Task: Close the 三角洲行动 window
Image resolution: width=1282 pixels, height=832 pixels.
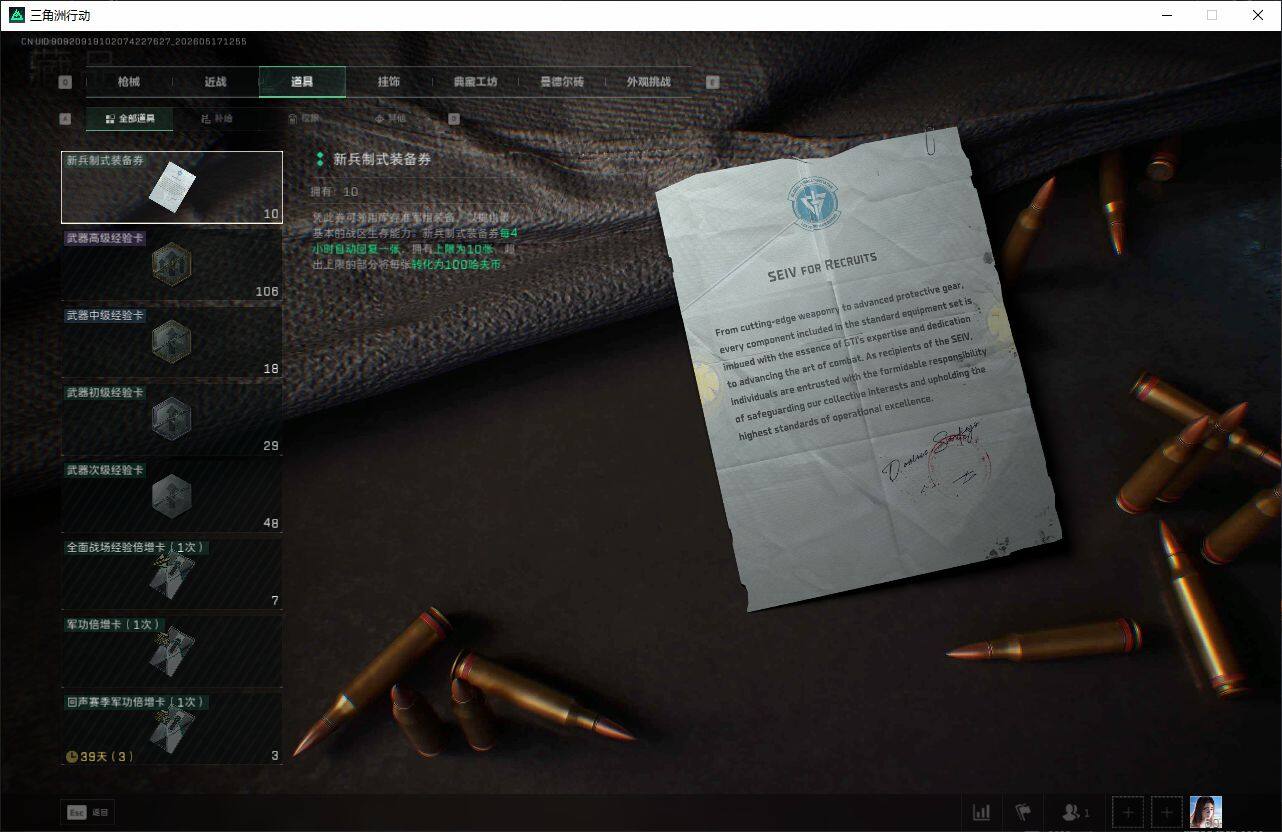Action: click(x=1258, y=15)
